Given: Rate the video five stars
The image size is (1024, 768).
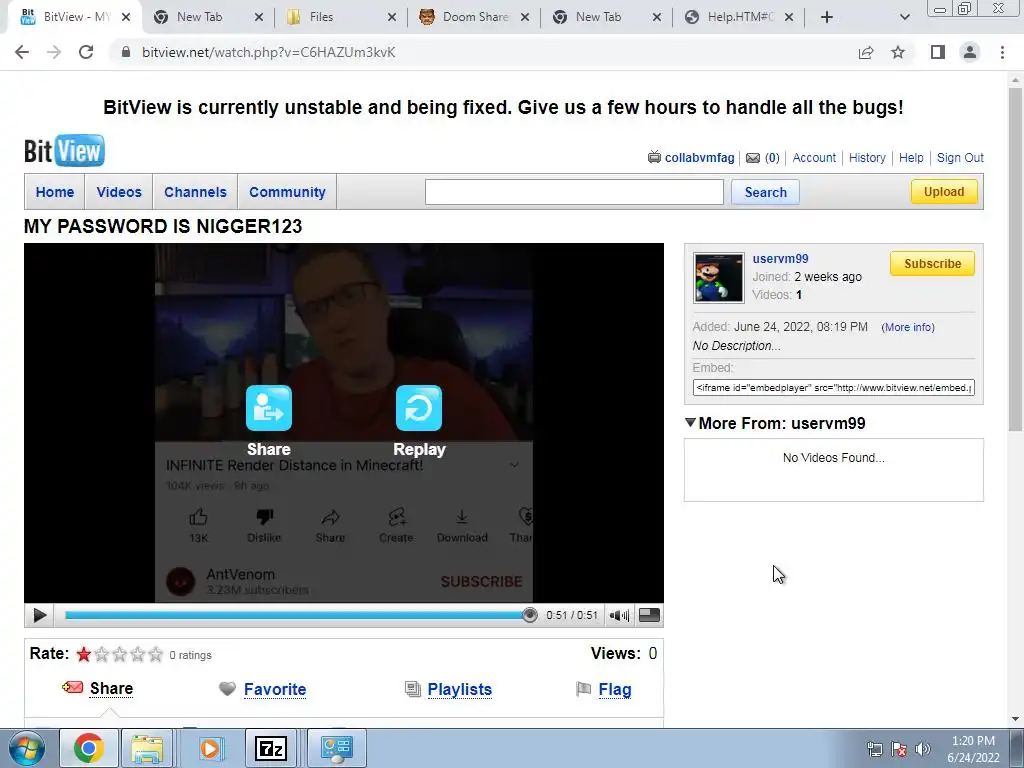Looking at the screenshot, I should [x=155, y=654].
